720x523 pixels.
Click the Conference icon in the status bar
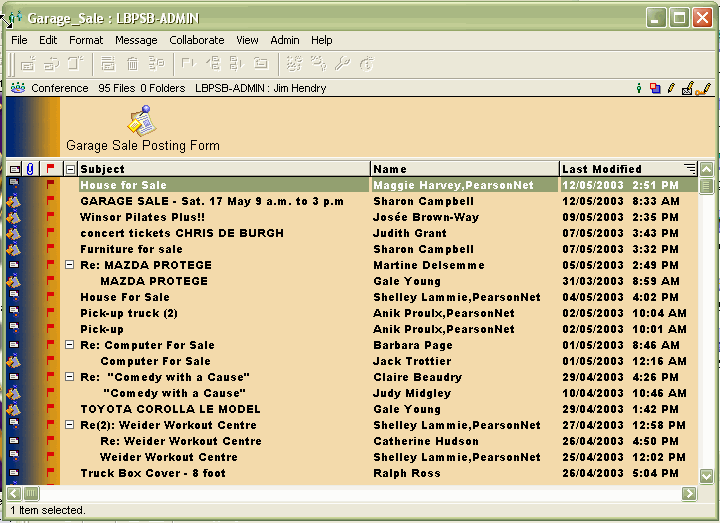18,88
